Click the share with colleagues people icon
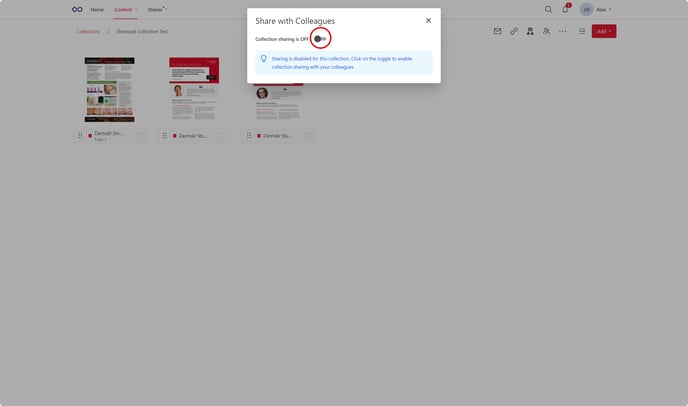This screenshot has height=406, width=688. coord(546,32)
